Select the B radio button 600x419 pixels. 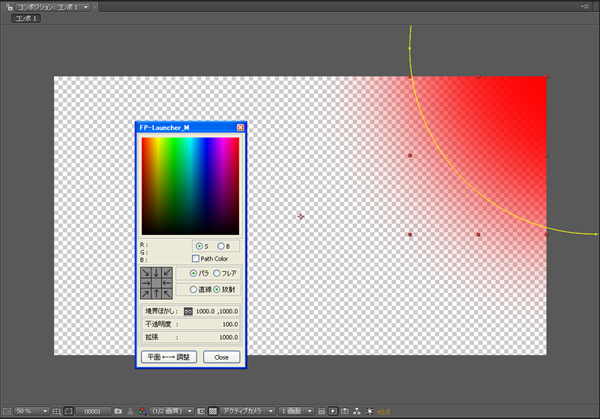(221, 246)
